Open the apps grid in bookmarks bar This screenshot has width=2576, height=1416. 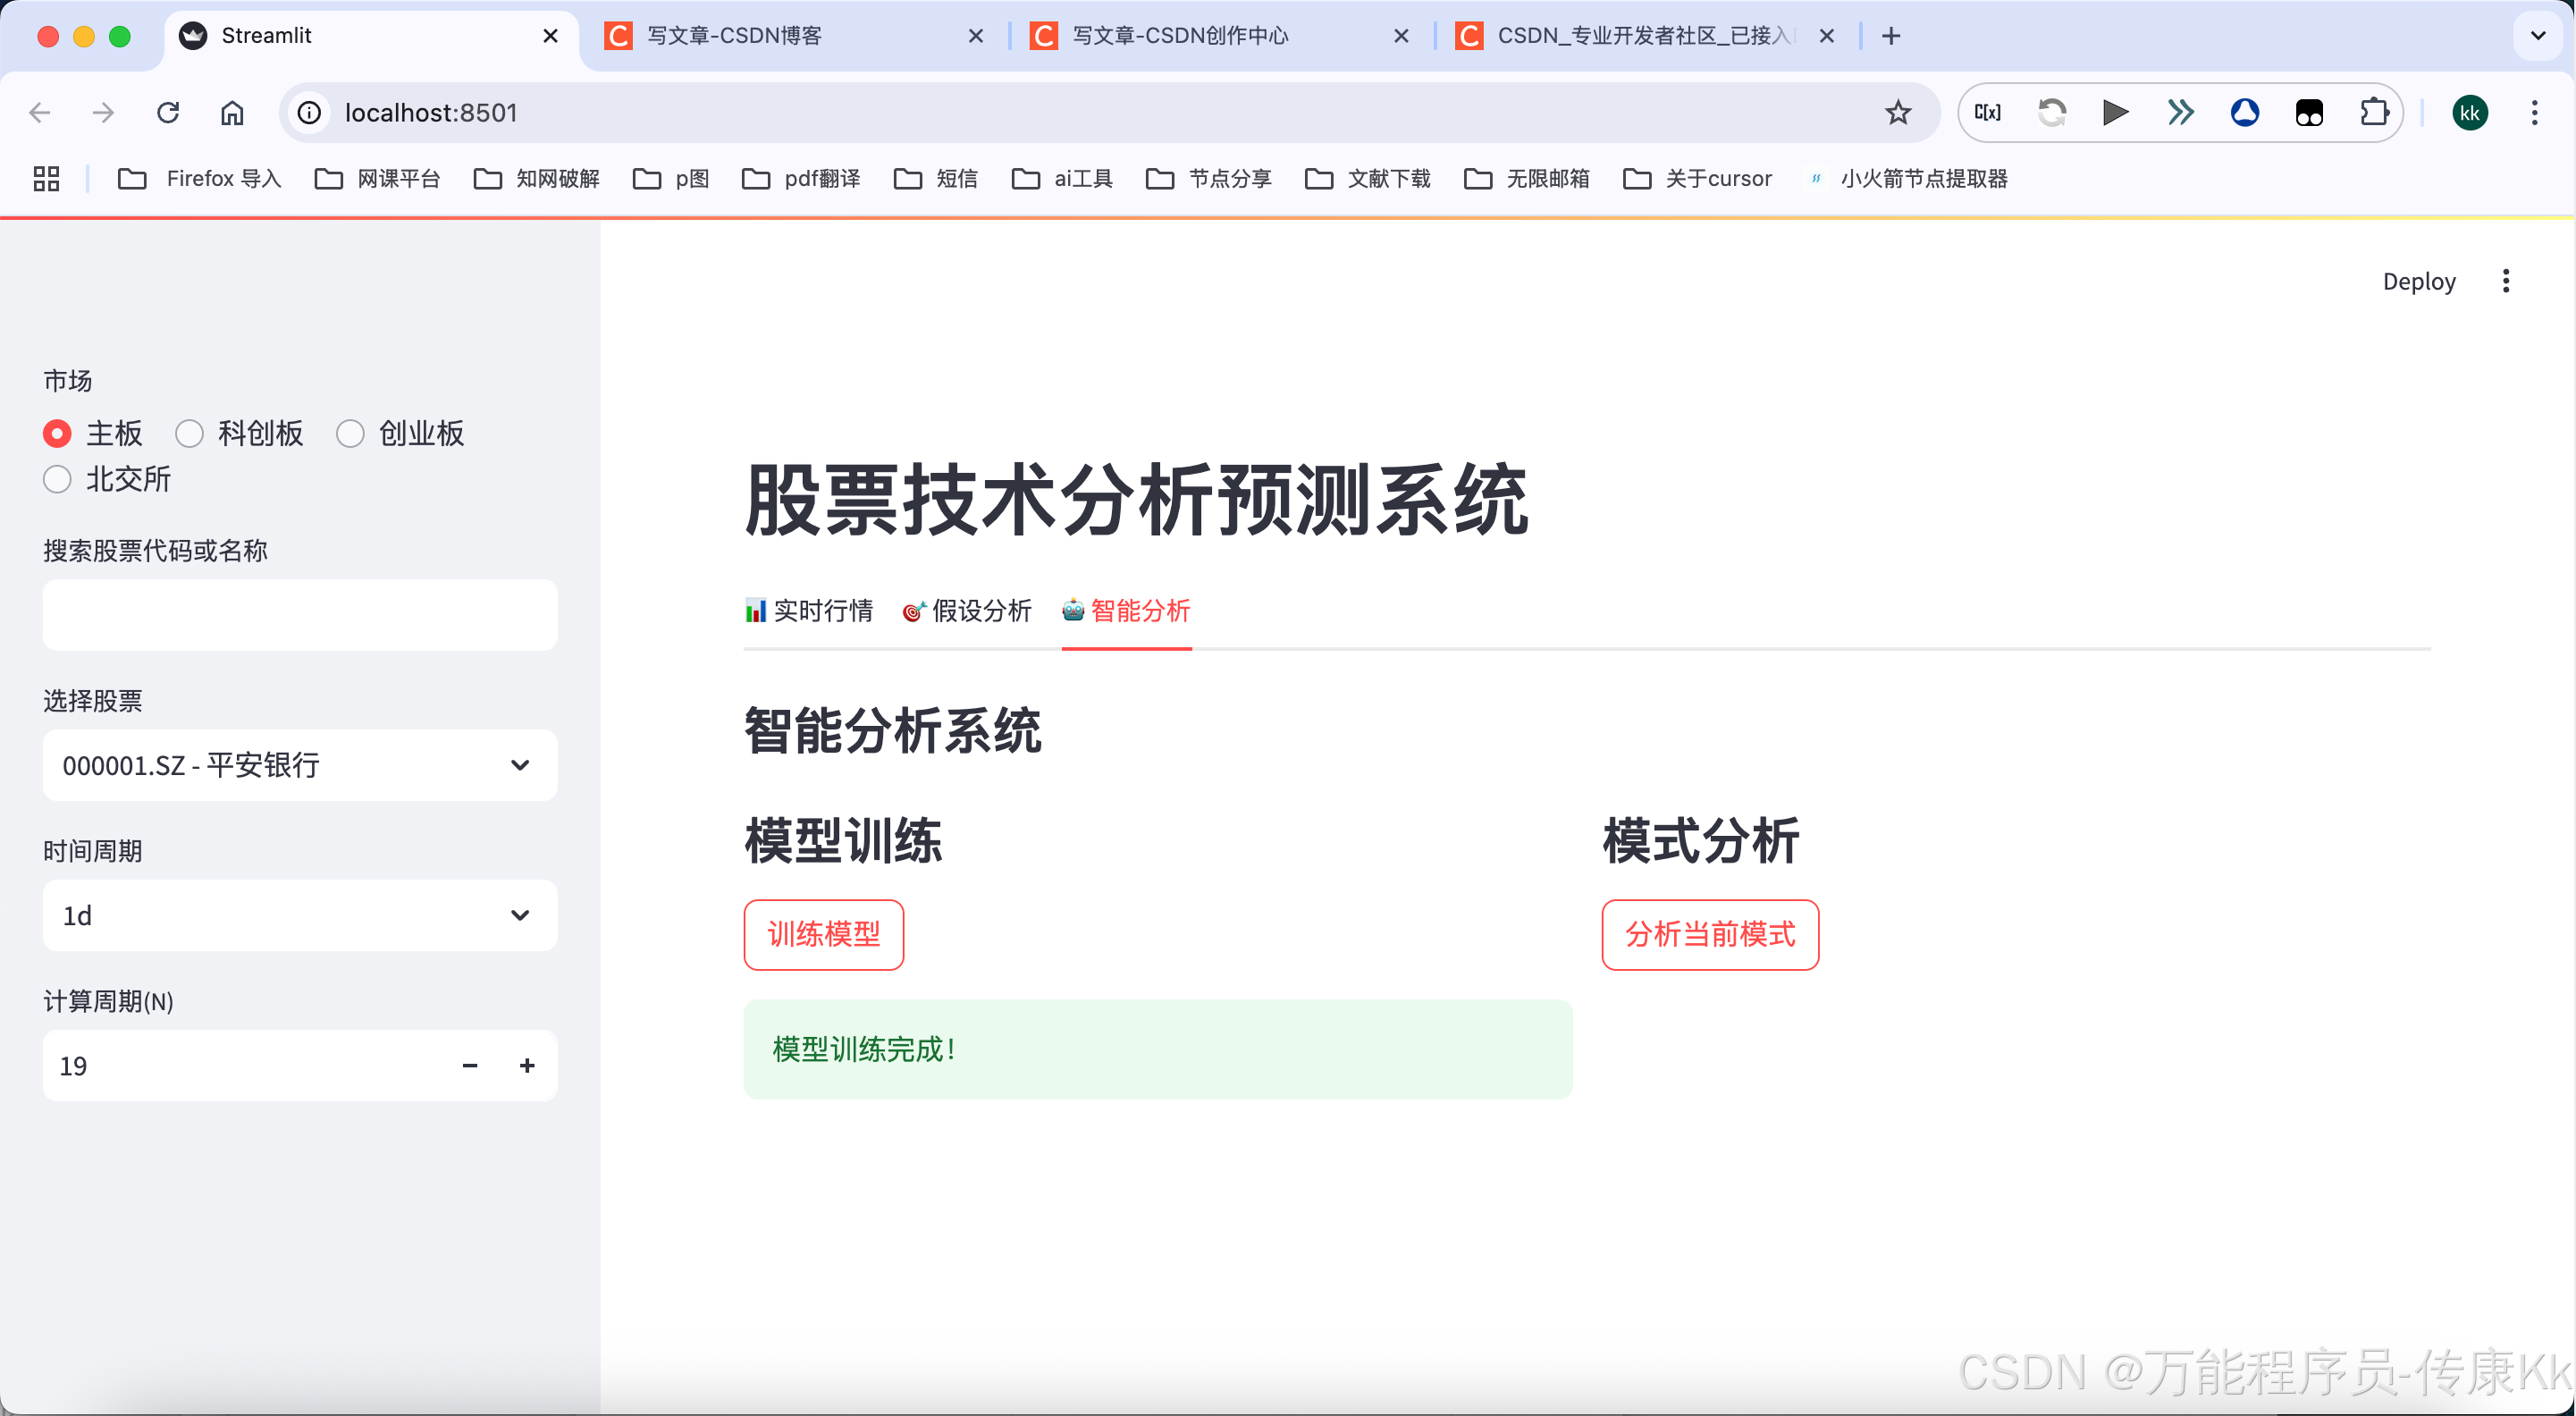point(46,179)
